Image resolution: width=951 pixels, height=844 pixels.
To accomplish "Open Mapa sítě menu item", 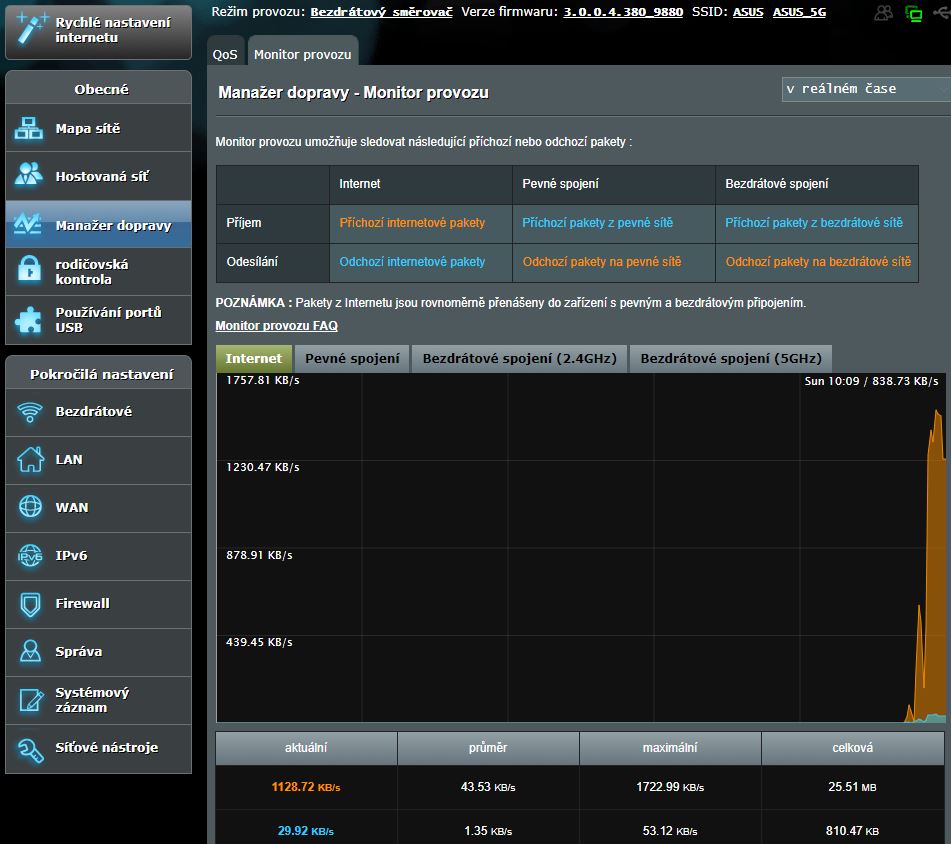I will (x=98, y=128).
